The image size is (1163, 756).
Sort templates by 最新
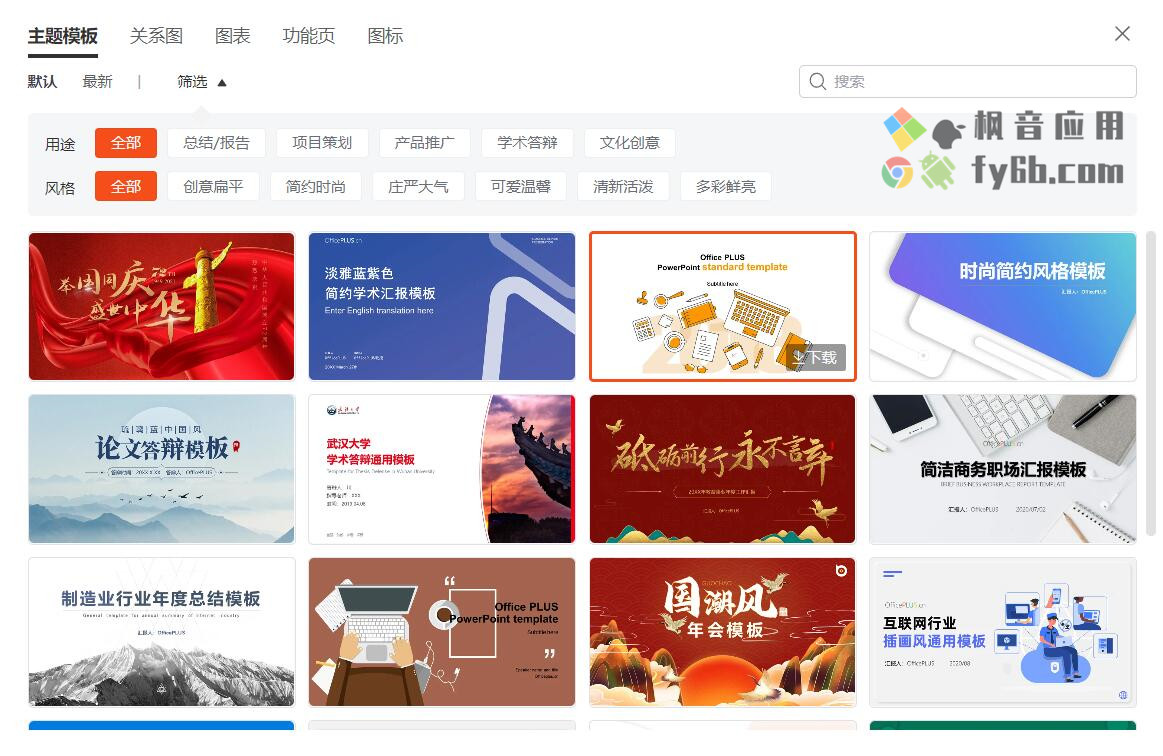[x=97, y=82]
